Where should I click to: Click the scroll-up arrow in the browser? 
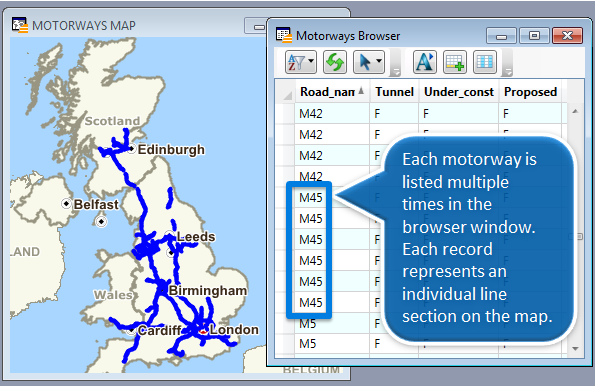(x=575, y=111)
